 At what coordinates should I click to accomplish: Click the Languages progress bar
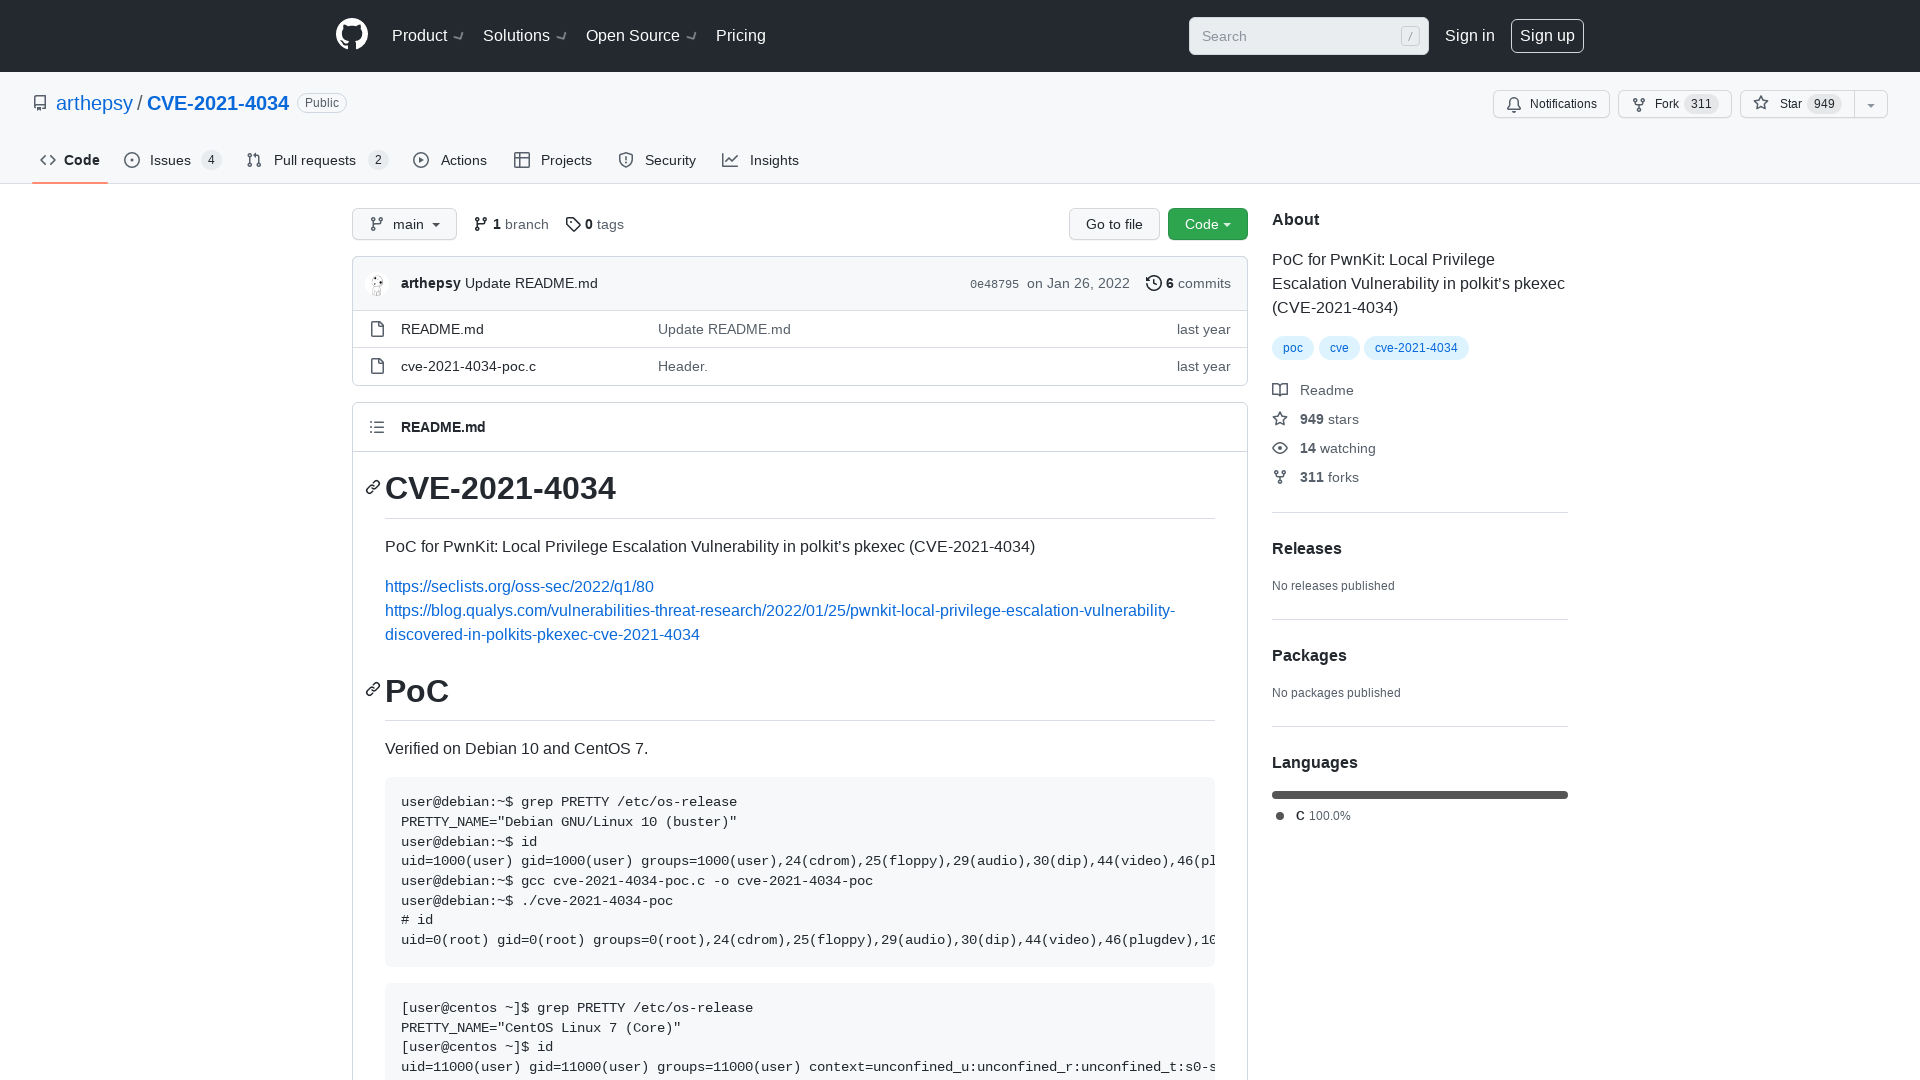click(1420, 795)
